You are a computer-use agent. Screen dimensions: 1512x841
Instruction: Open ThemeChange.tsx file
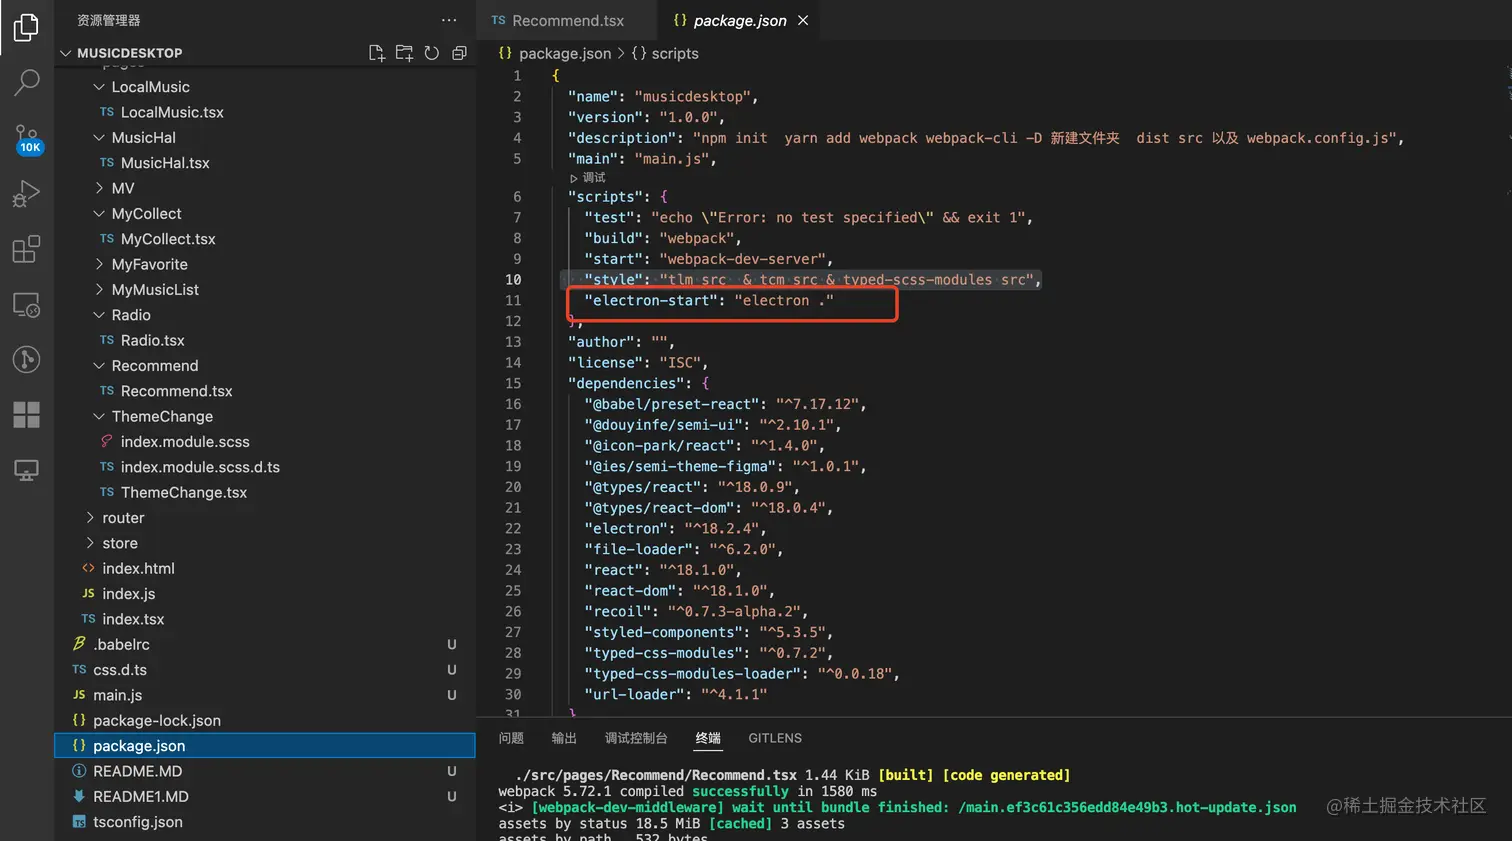point(265,492)
